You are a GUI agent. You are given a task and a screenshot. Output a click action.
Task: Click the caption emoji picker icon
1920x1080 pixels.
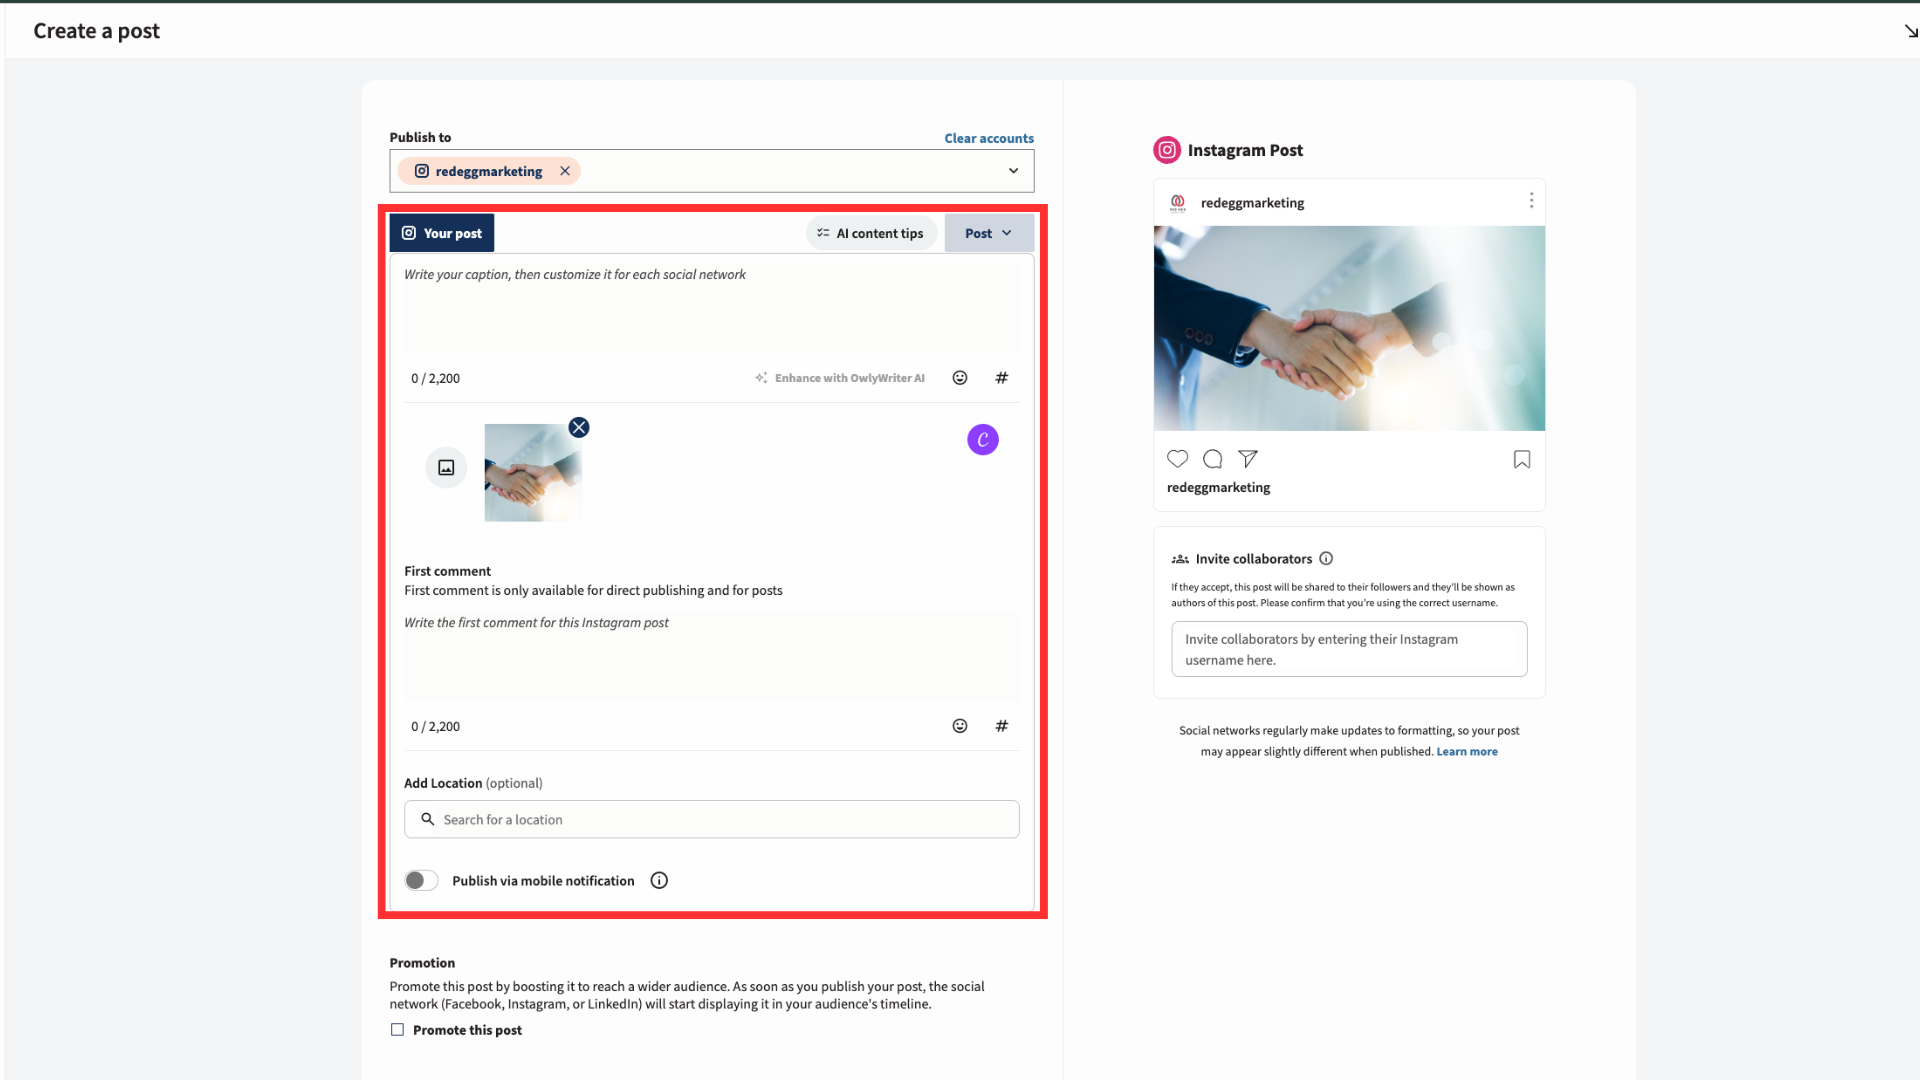959,378
